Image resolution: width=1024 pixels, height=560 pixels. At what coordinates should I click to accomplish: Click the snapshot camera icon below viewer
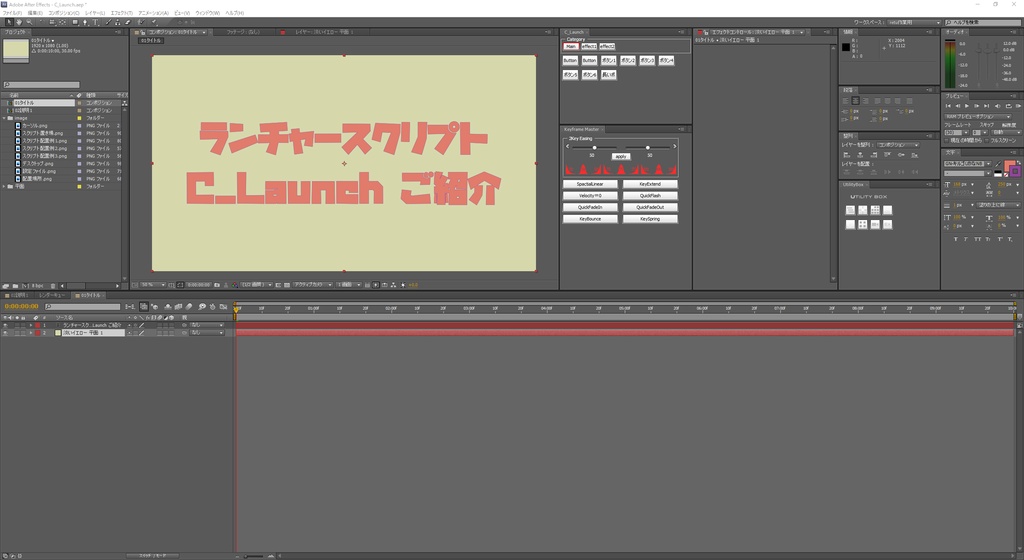pyautogui.click(x=217, y=285)
